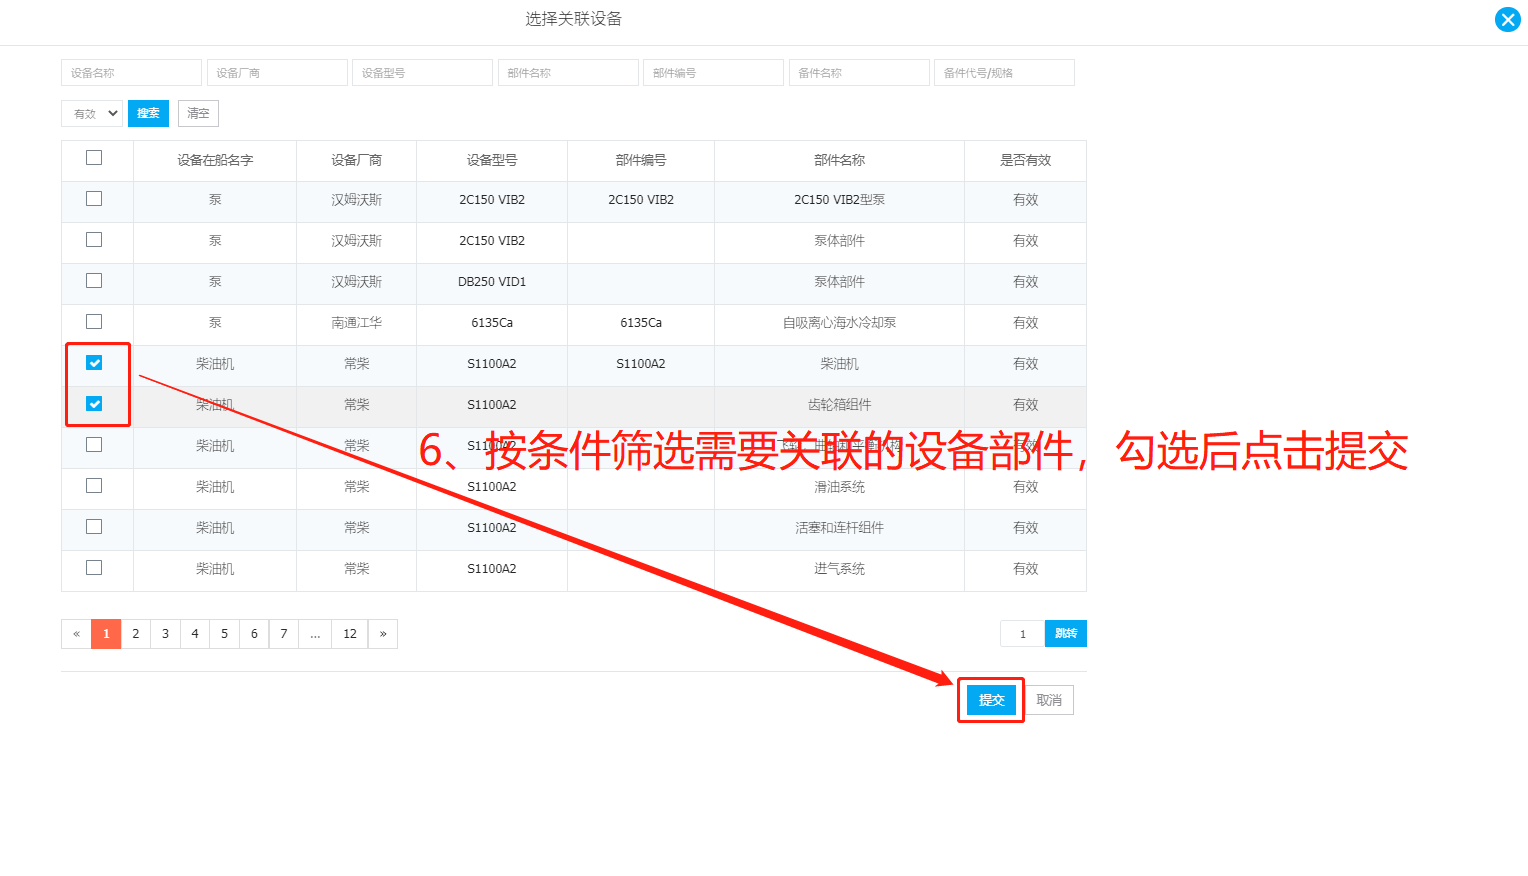Go to page 5
The height and width of the screenshot is (876, 1528).
click(x=224, y=634)
